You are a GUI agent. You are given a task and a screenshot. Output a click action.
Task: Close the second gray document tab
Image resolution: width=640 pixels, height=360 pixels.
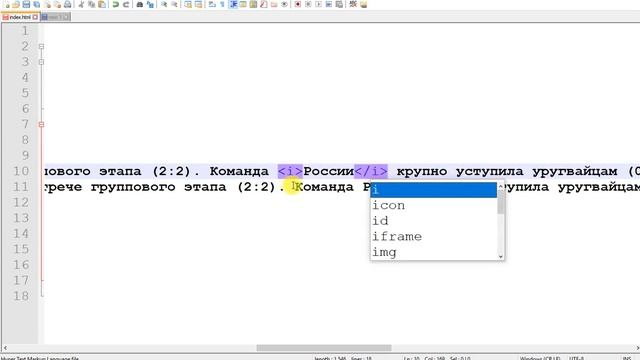[x=67, y=17]
